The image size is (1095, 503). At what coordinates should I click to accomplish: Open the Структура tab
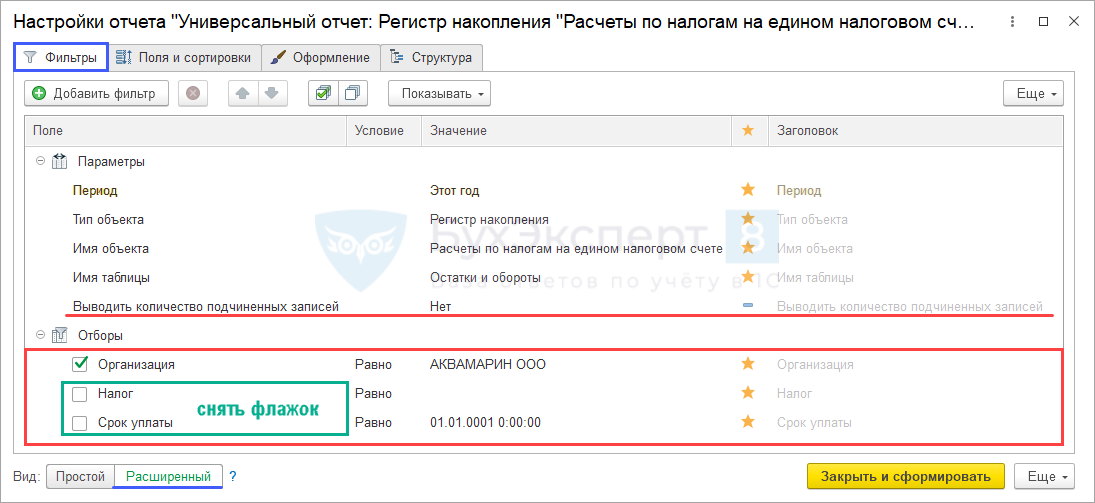point(432,58)
